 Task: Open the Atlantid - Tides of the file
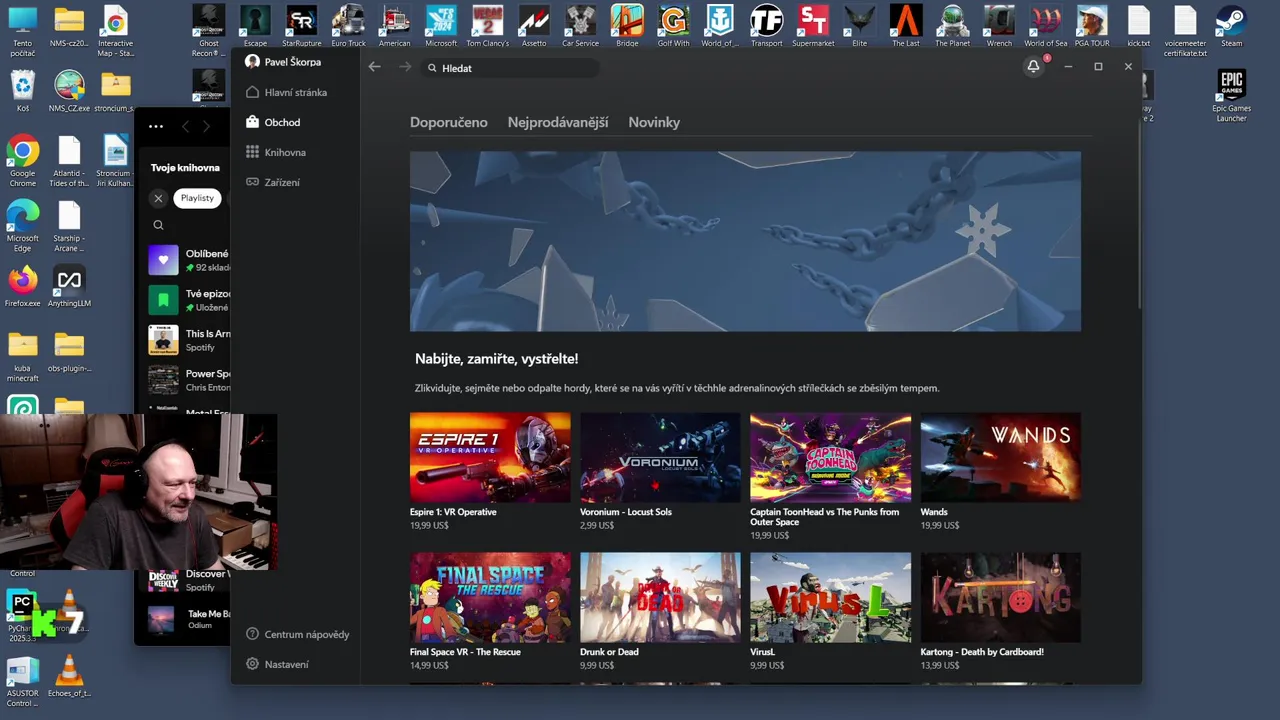[x=69, y=161]
